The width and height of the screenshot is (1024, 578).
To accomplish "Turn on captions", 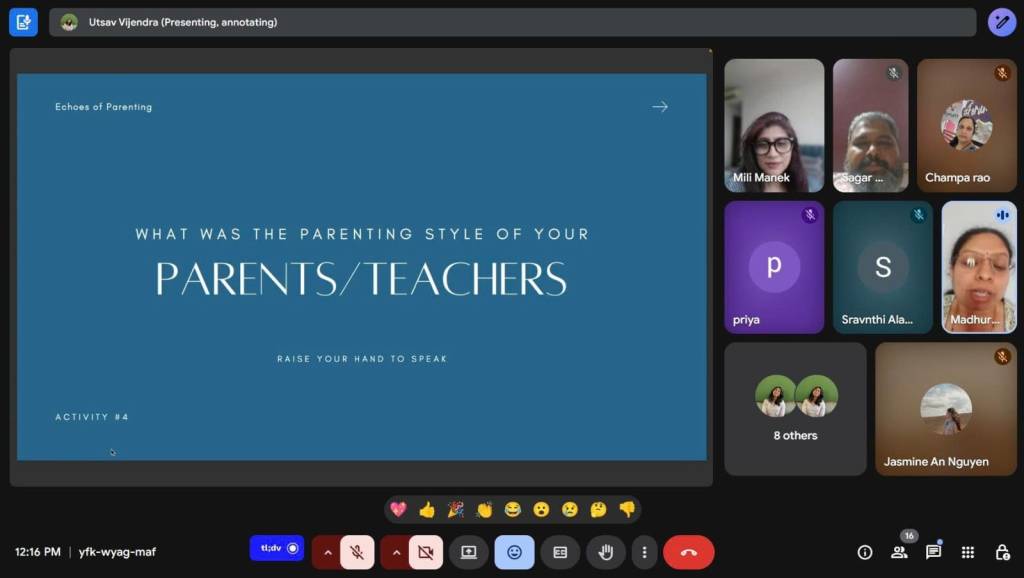I will coord(560,552).
